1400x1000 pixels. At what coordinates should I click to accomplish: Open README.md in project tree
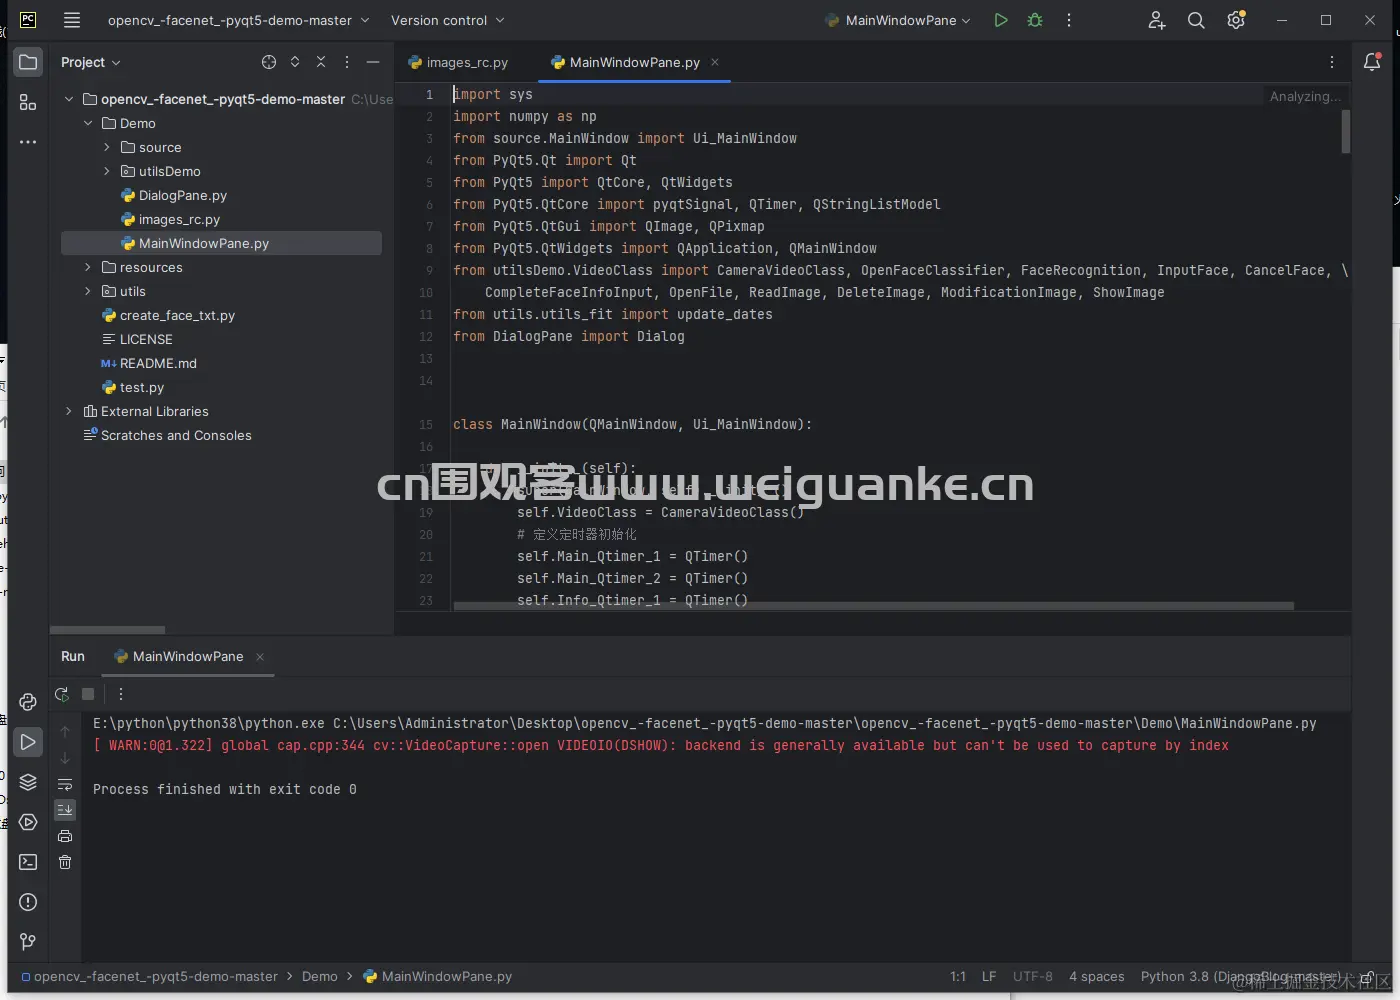point(149,363)
